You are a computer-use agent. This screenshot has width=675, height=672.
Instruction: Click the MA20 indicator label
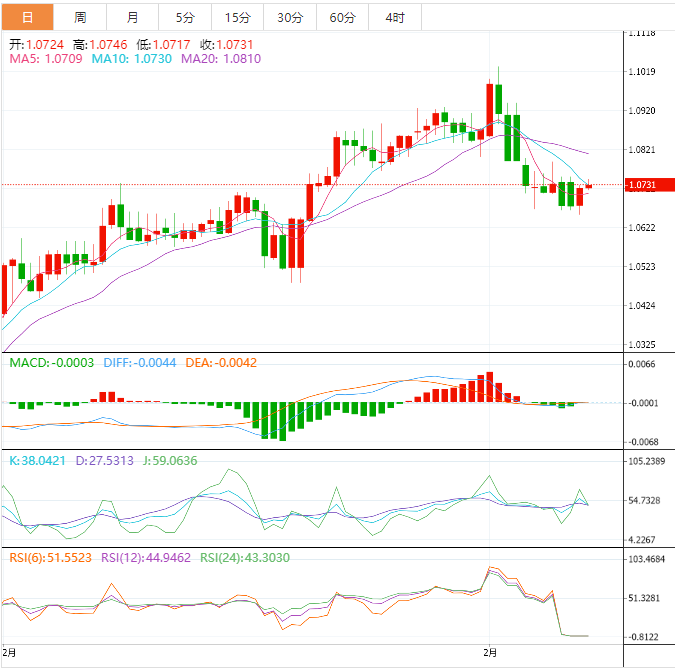pos(221,60)
